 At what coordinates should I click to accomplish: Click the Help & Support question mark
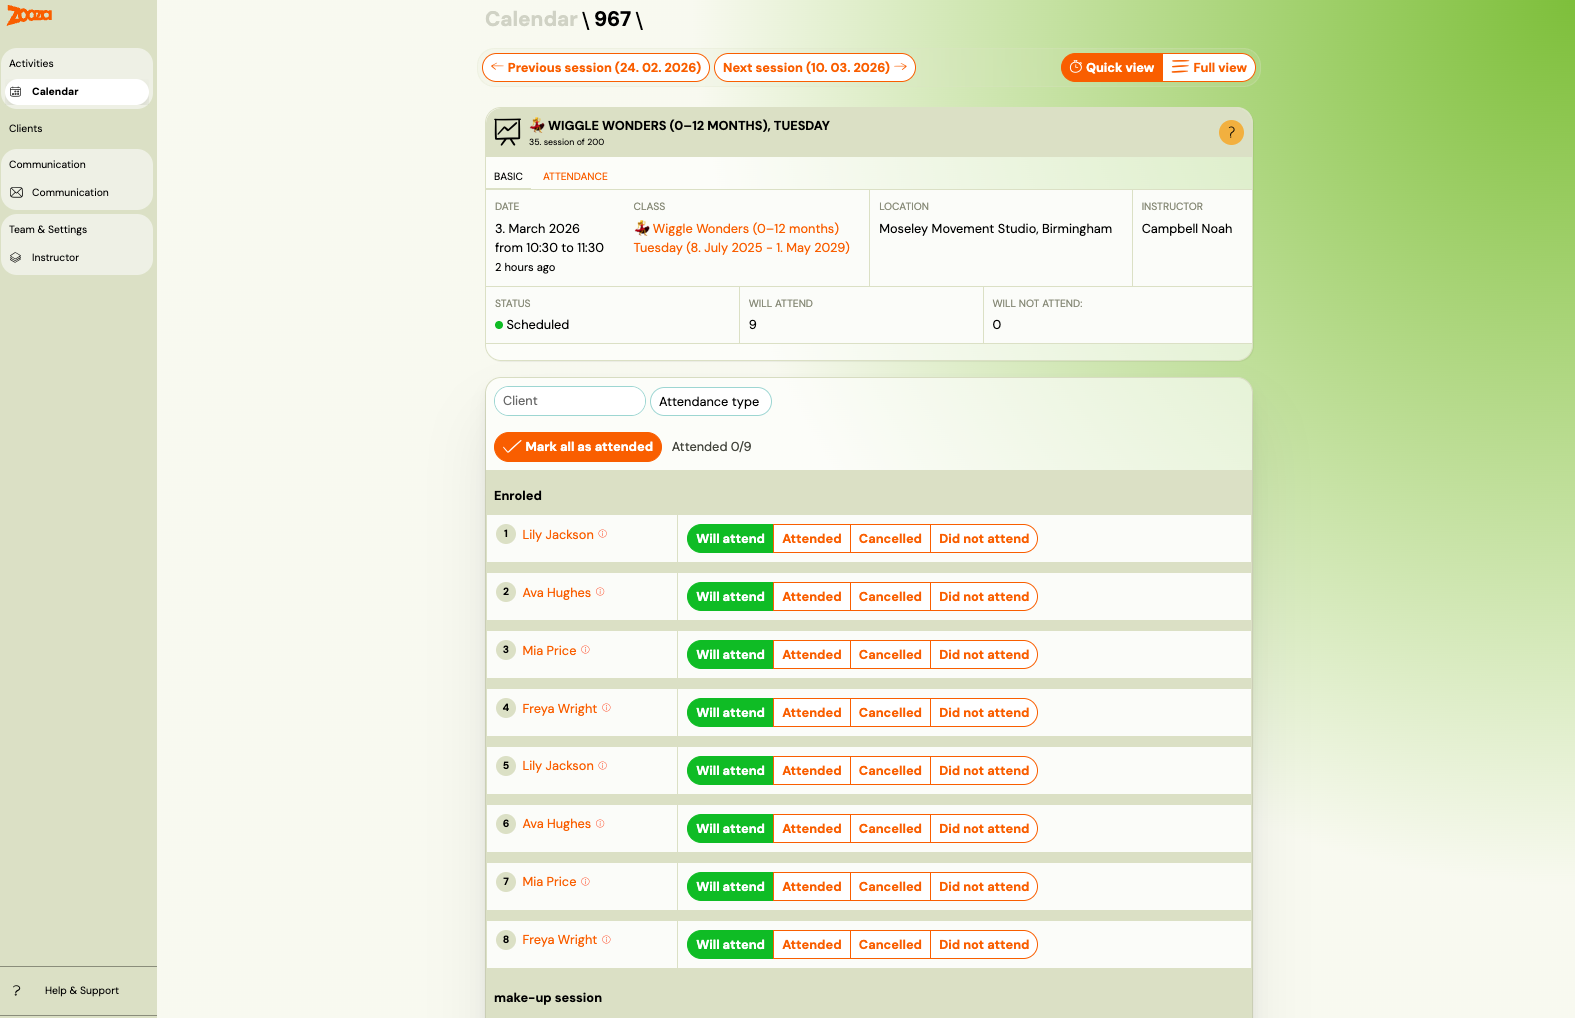(16, 991)
